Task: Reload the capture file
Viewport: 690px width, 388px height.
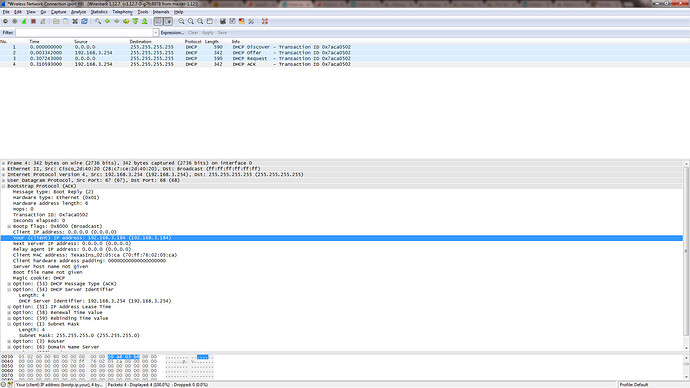Action: [x=84, y=21]
